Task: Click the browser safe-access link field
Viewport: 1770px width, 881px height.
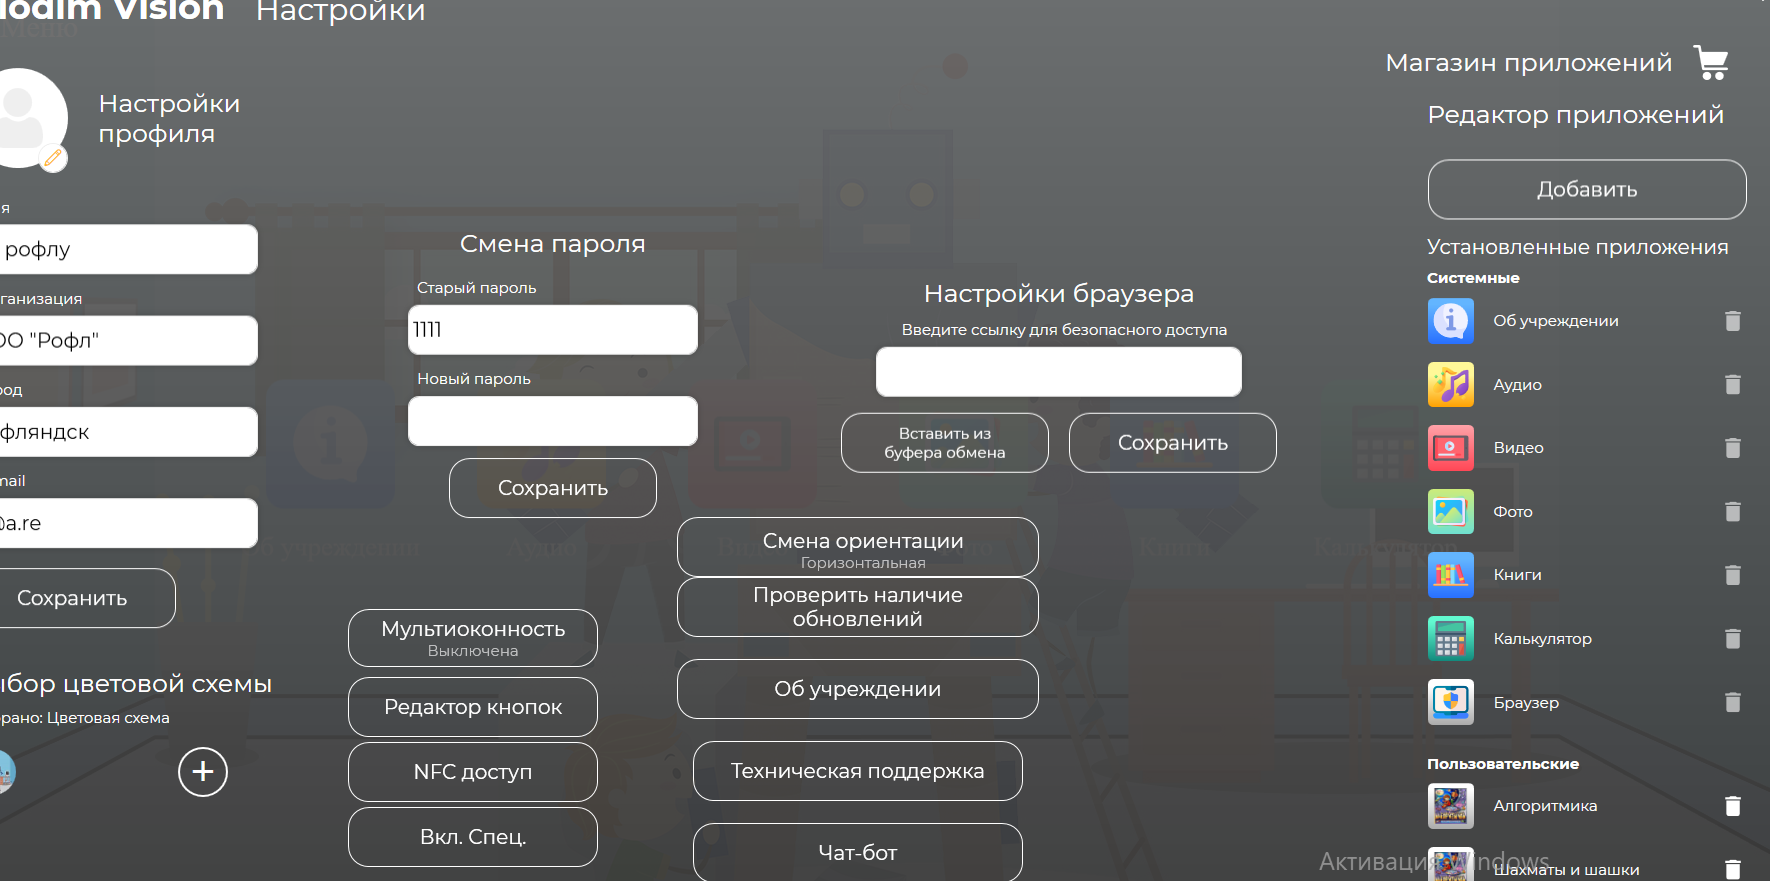Action: coord(1059,372)
